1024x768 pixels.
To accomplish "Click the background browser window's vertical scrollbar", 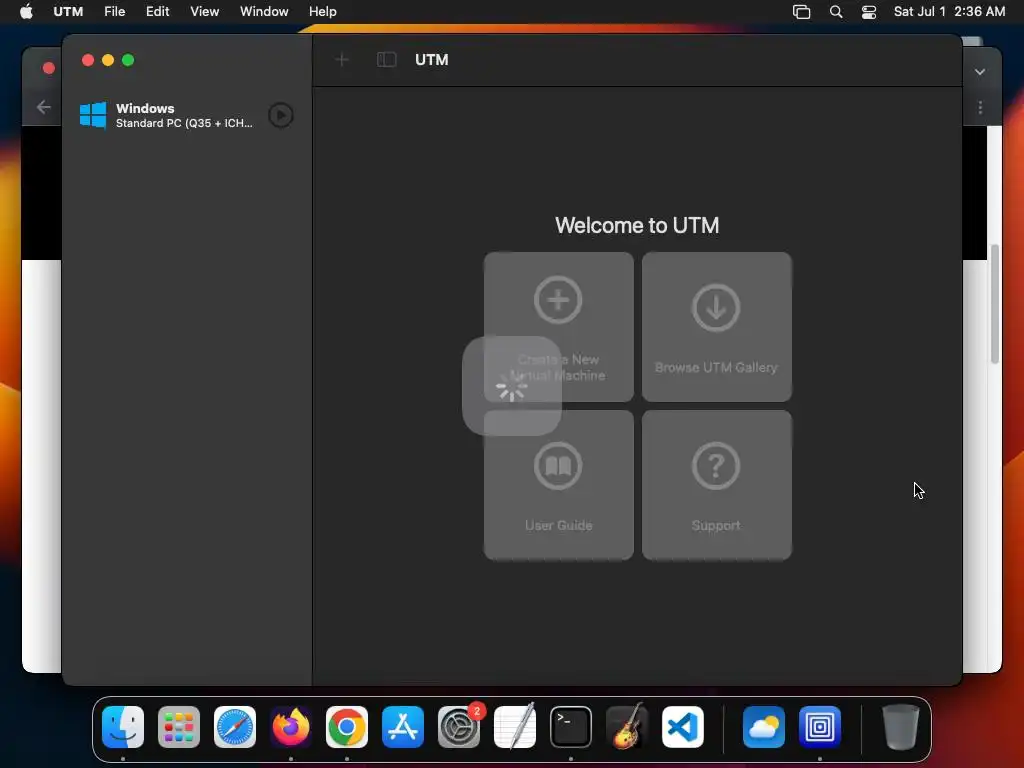I will click(x=995, y=304).
